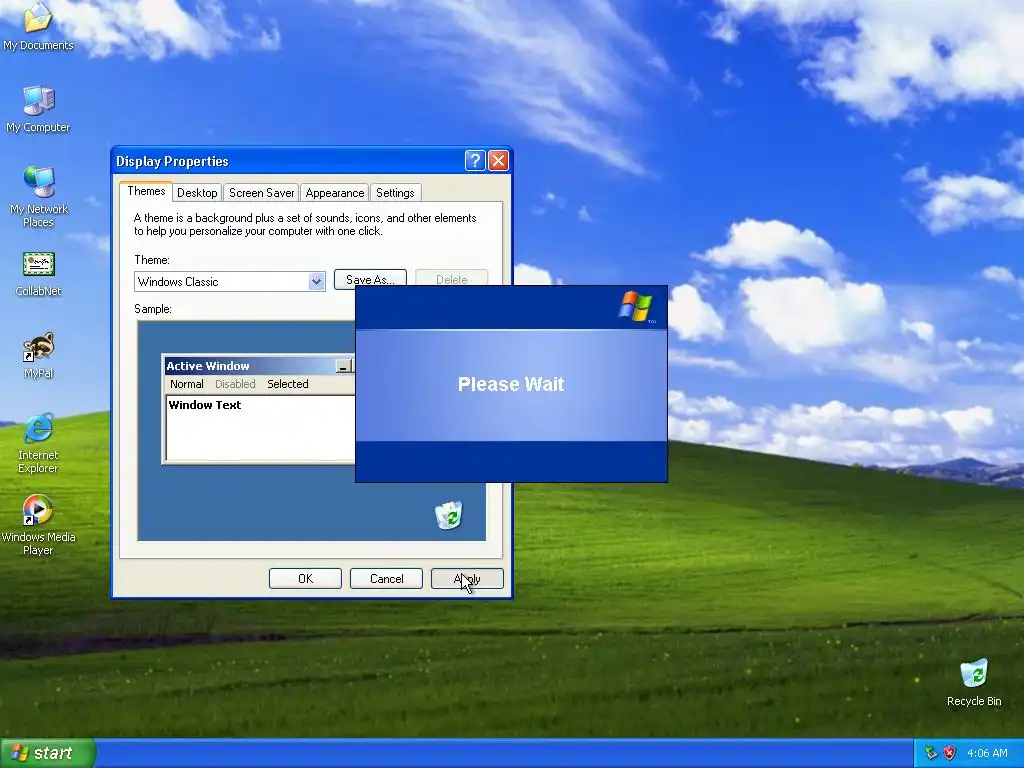Click the help question mark button in Display Properties
This screenshot has width=1024, height=768.
(475, 161)
